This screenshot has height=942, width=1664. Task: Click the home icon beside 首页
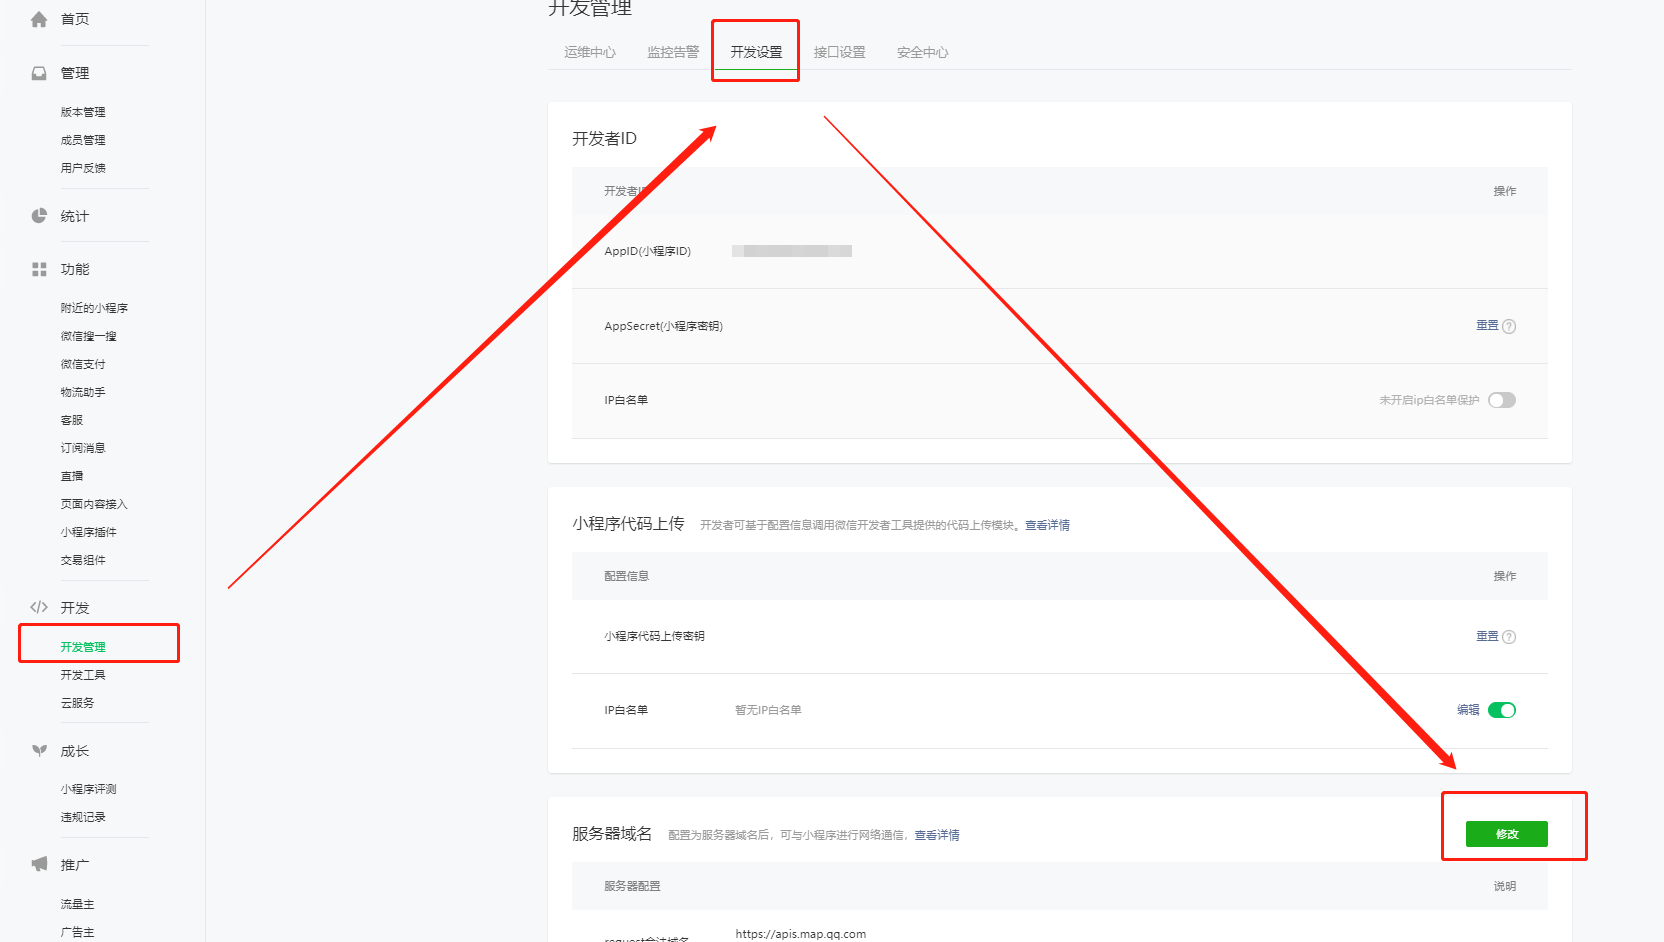tap(39, 19)
